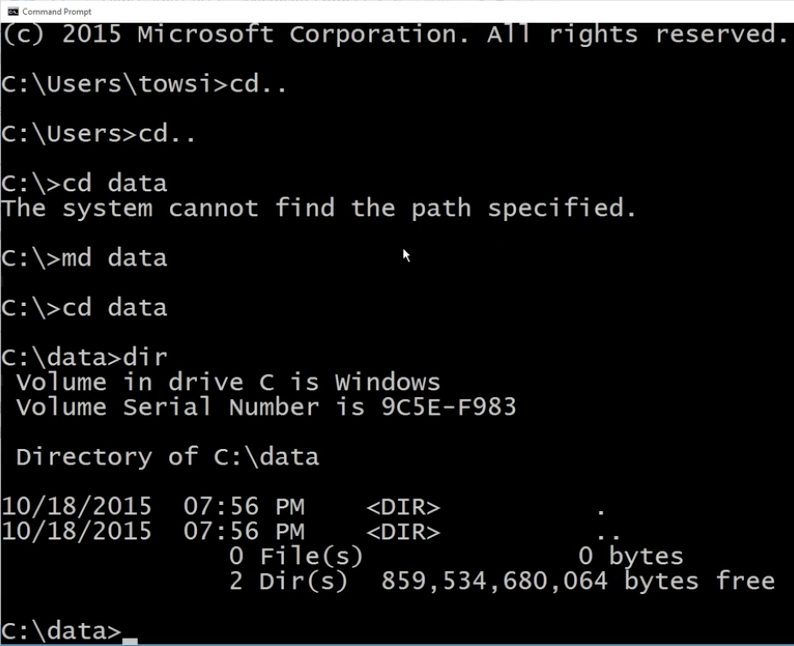Image resolution: width=794 pixels, height=646 pixels.
Task: Click the 'cd..' command after C:\Users>
Action: click(167, 134)
